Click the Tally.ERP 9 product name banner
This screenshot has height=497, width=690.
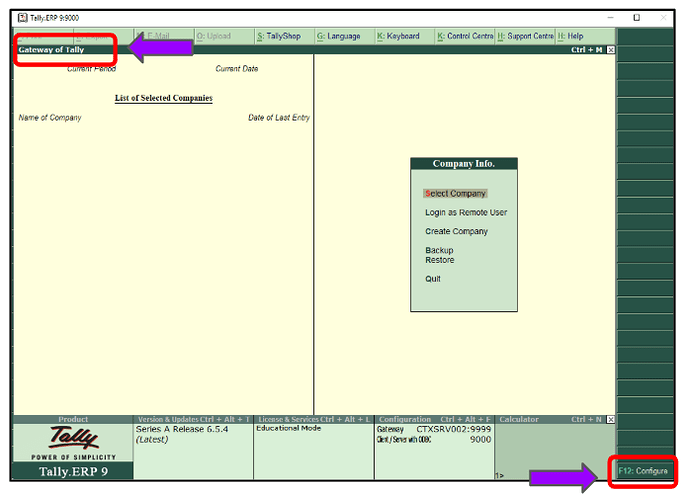73,471
